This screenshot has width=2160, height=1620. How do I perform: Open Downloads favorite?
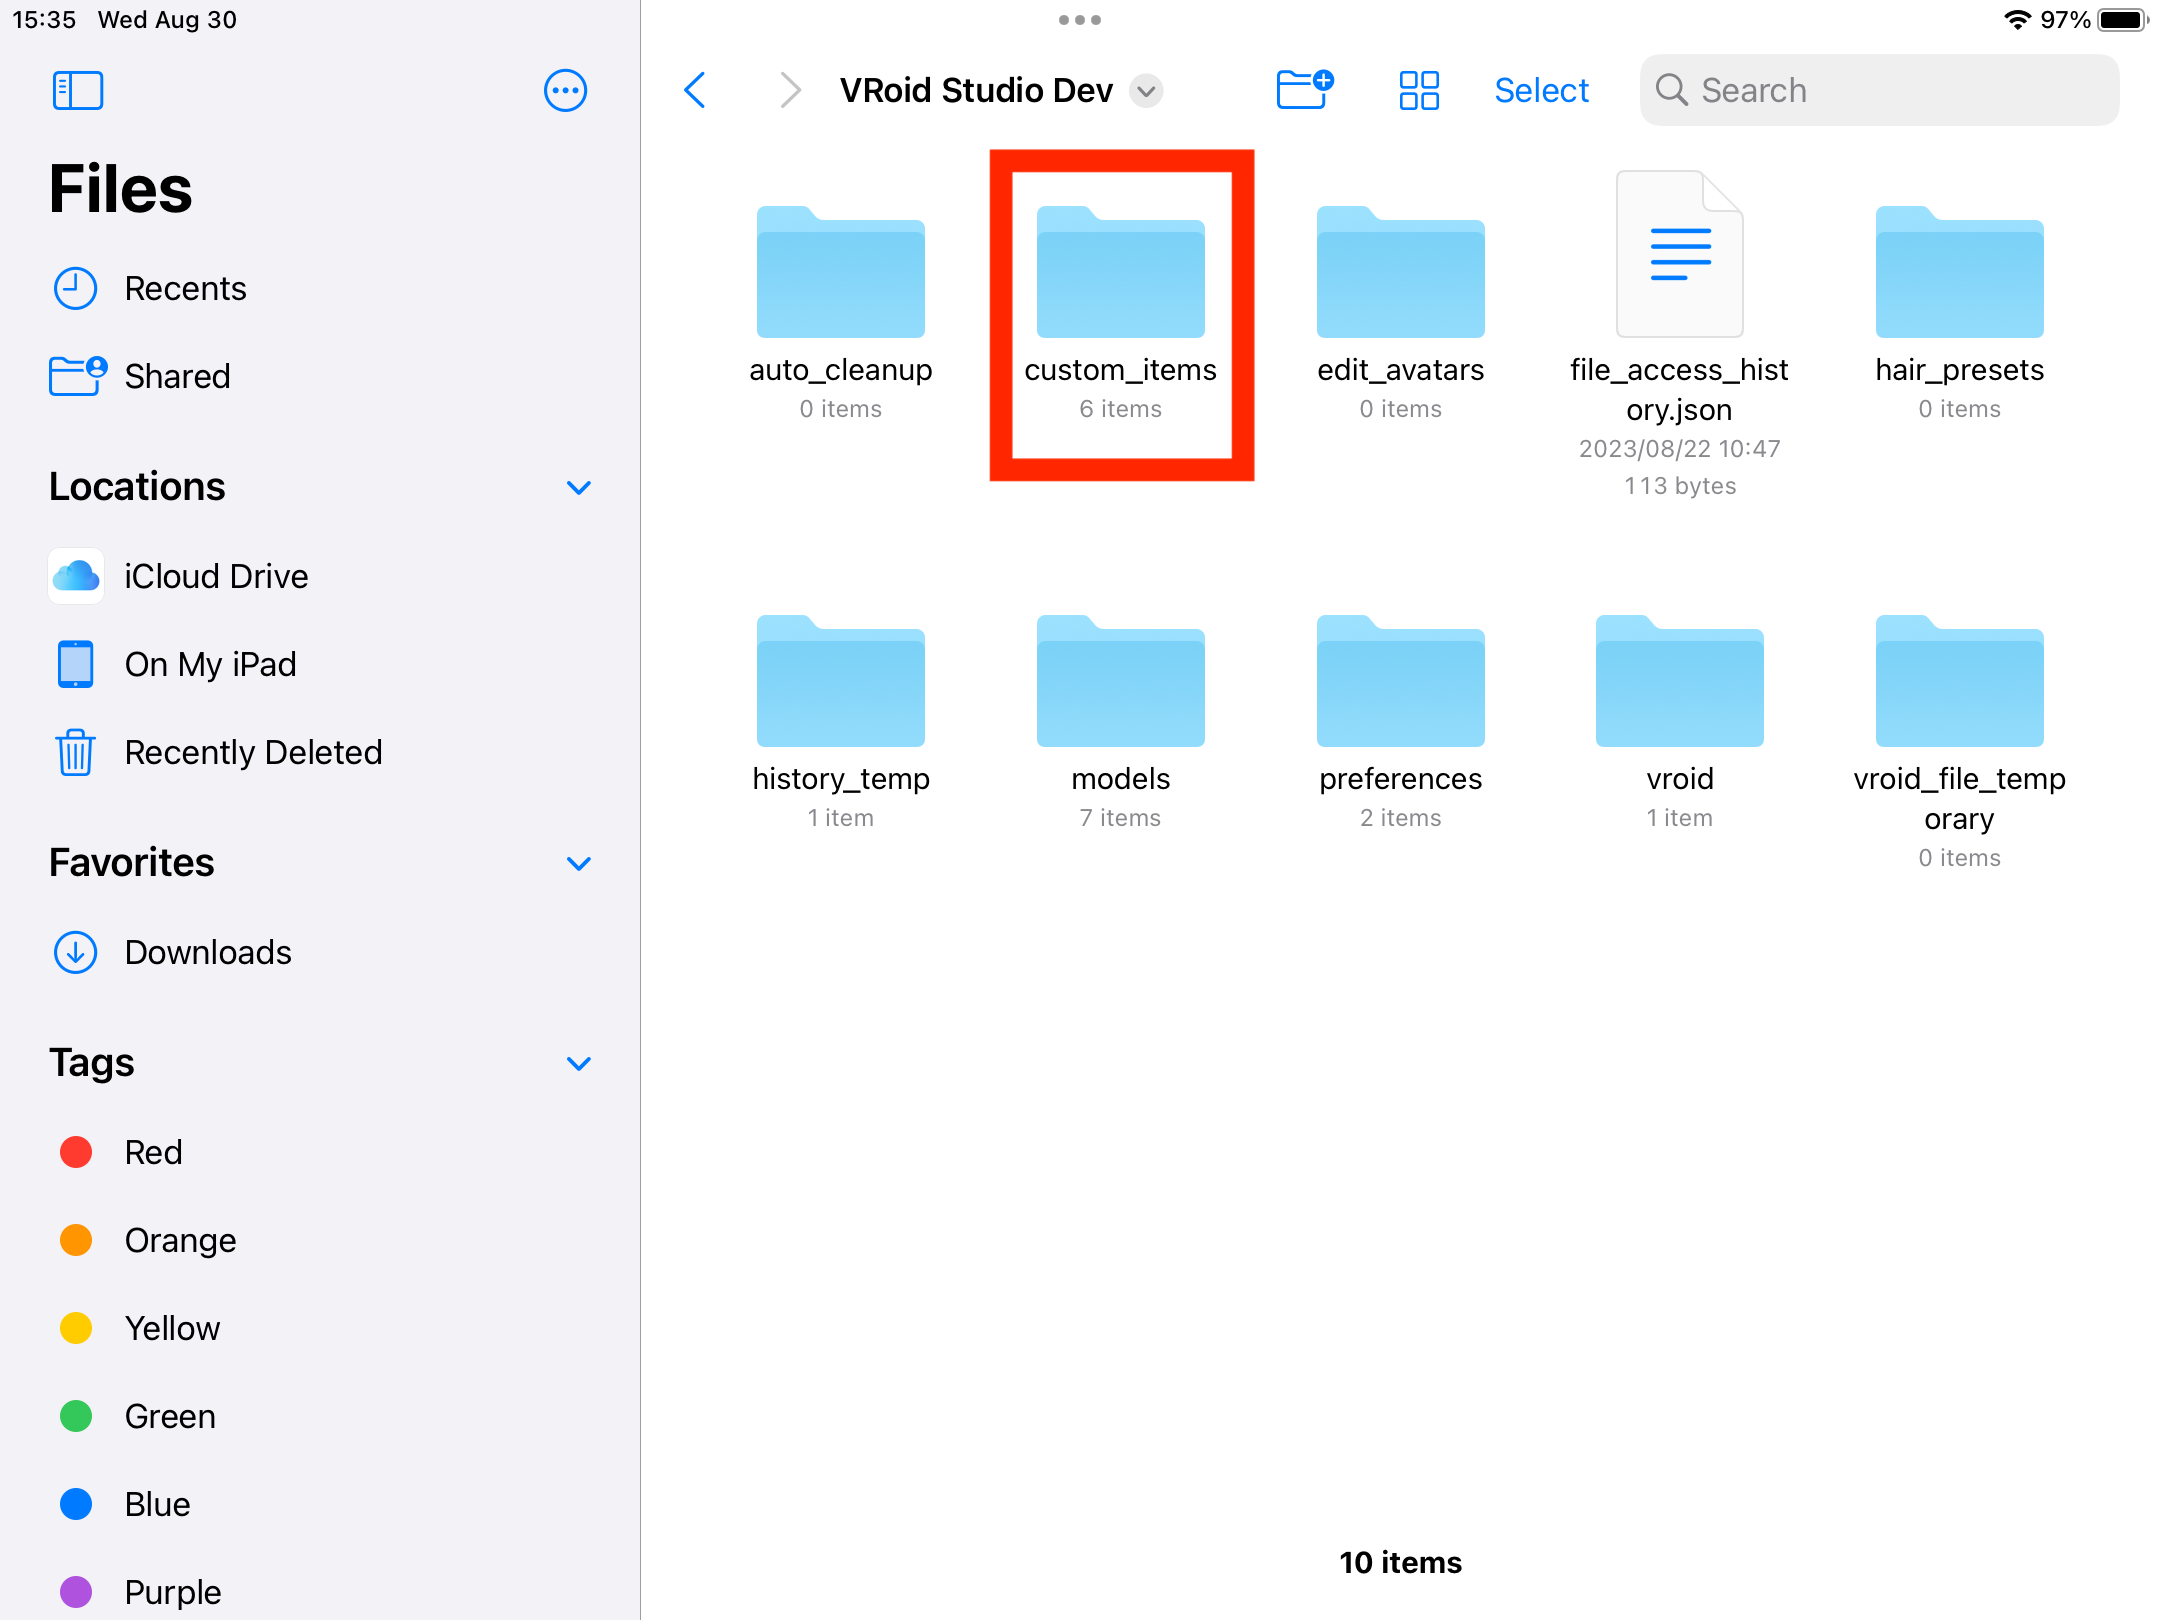pyautogui.click(x=320, y=952)
